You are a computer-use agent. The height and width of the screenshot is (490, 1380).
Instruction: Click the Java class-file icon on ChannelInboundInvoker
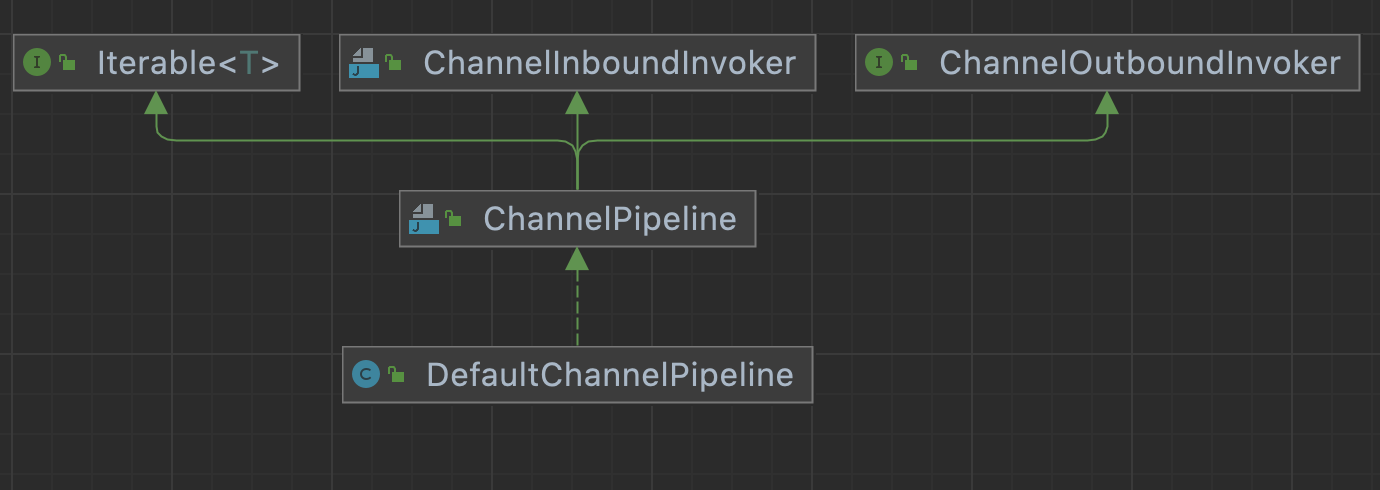363,63
